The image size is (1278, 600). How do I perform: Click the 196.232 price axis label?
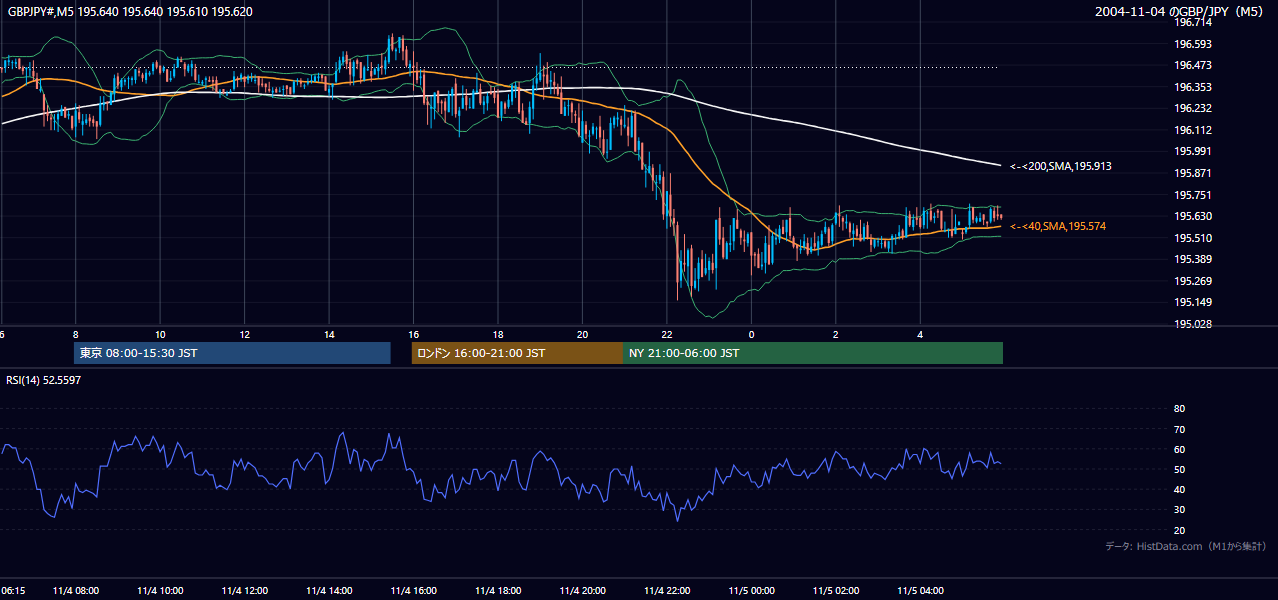pos(1193,108)
